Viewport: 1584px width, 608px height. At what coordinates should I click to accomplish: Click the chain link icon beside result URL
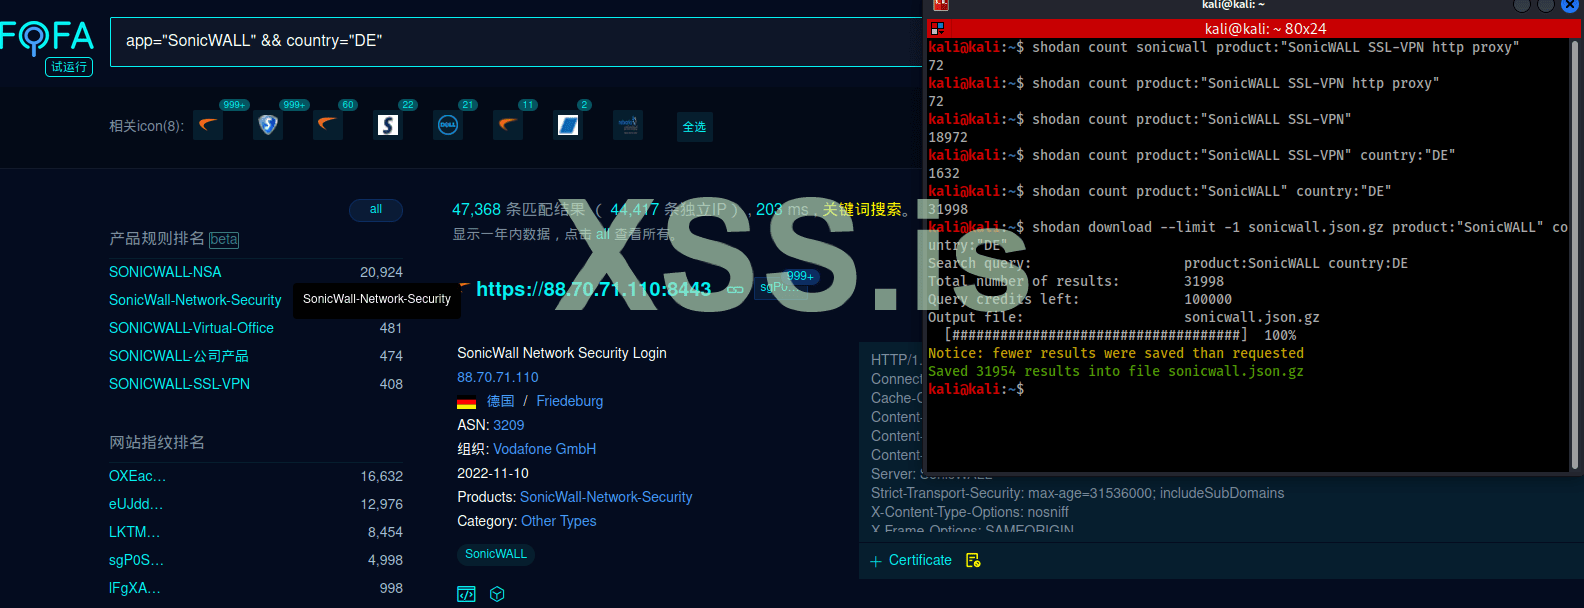click(x=735, y=290)
